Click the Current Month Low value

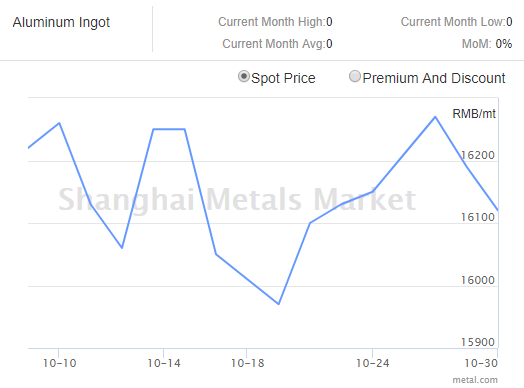(x=509, y=22)
